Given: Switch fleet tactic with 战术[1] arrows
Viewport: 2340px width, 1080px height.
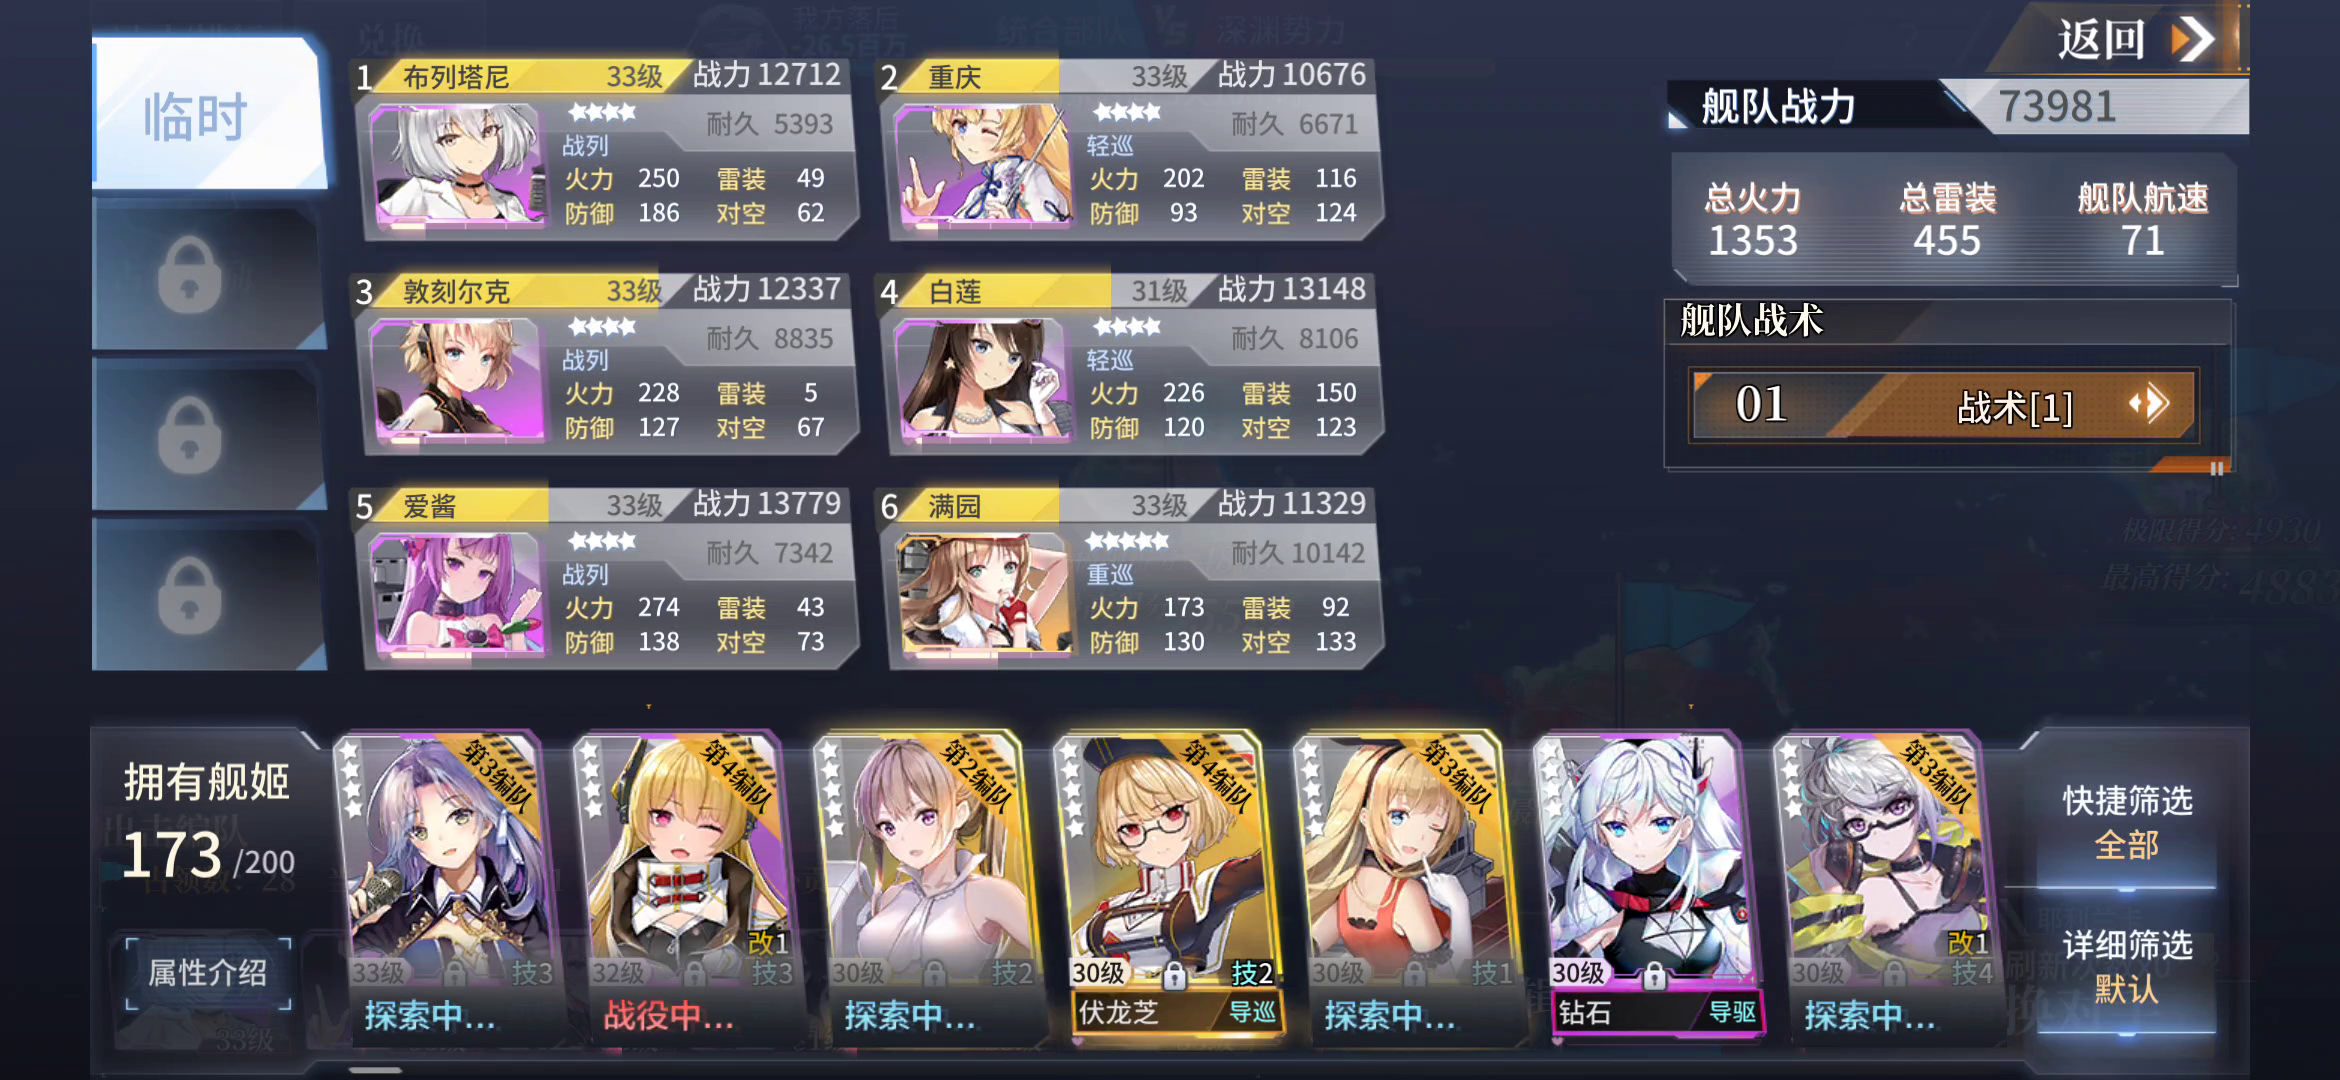Looking at the screenshot, I should [2149, 405].
